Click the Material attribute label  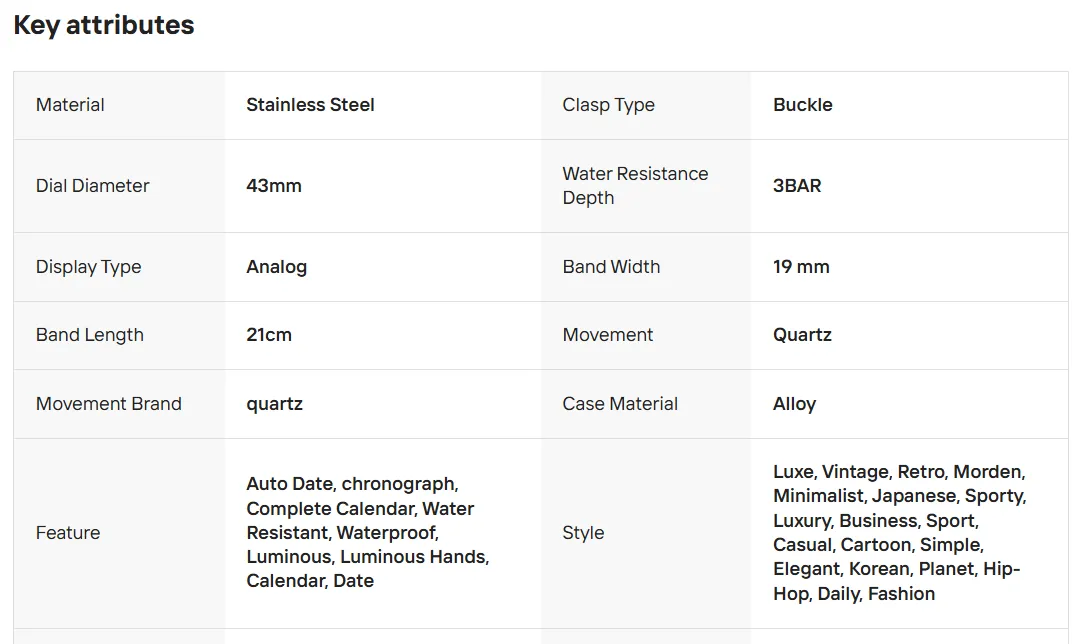pyautogui.click(x=70, y=105)
